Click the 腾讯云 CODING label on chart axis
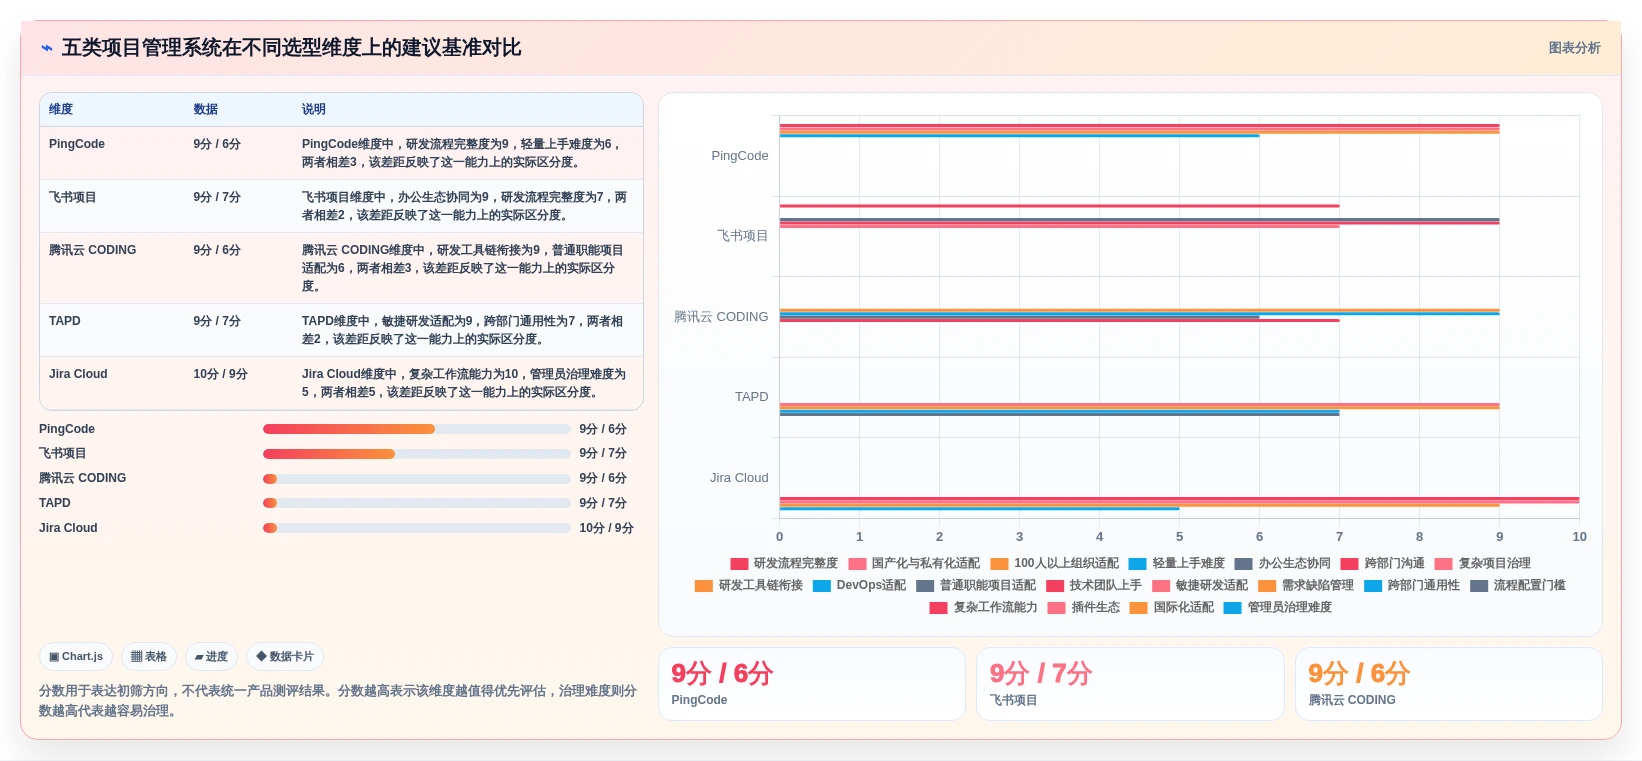Image resolution: width=1642 pixels, height=761 pixels. [x=721, y=317]
